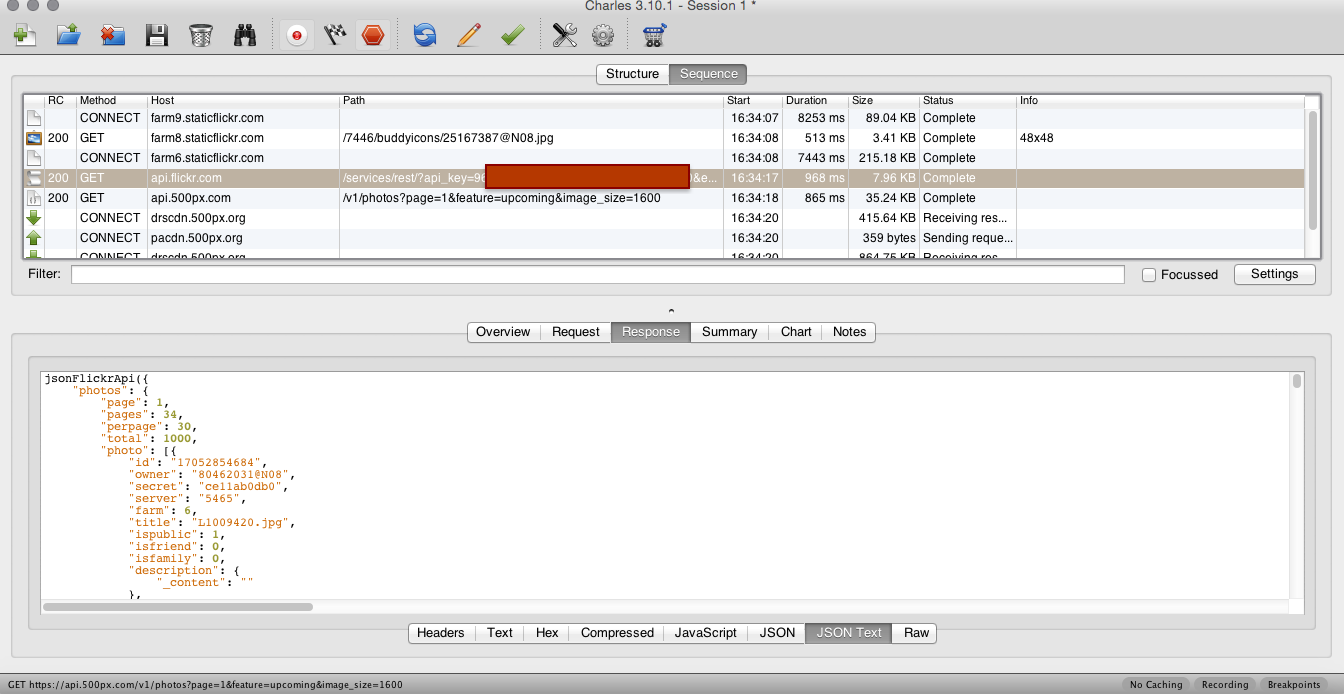The height and width of the screenshot is (694, 1344).
Task: Repeat the request with the blue refresh arrows icon
Action: tap(425, 36)
